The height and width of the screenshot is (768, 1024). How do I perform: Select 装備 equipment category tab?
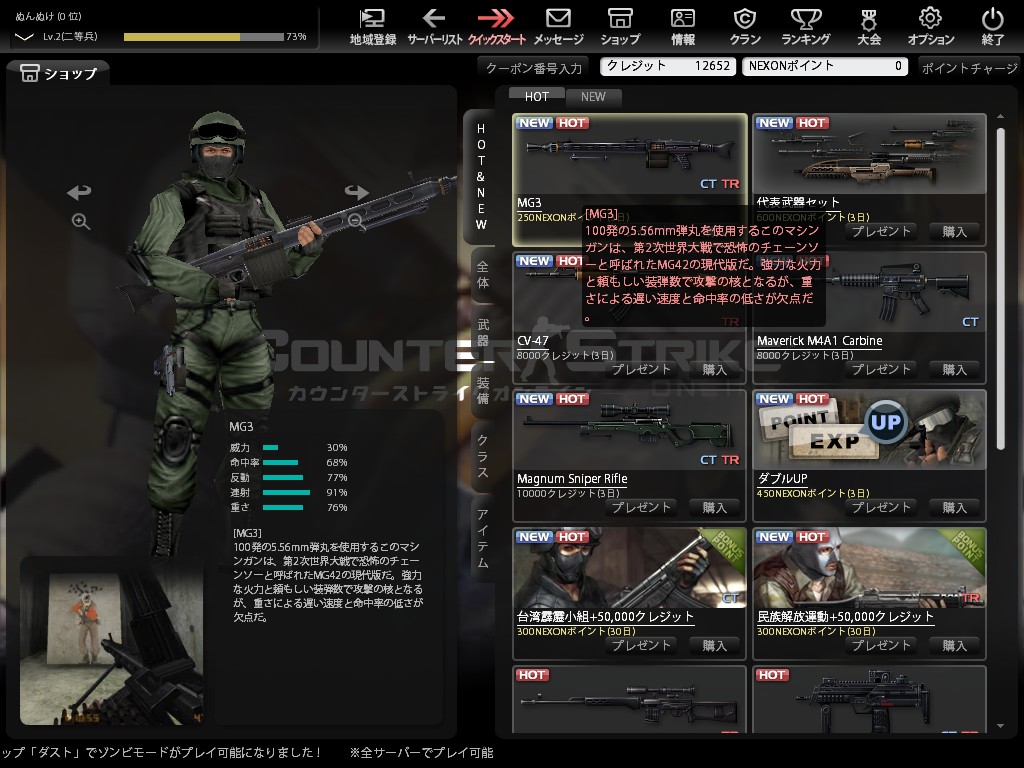(483, 390)
